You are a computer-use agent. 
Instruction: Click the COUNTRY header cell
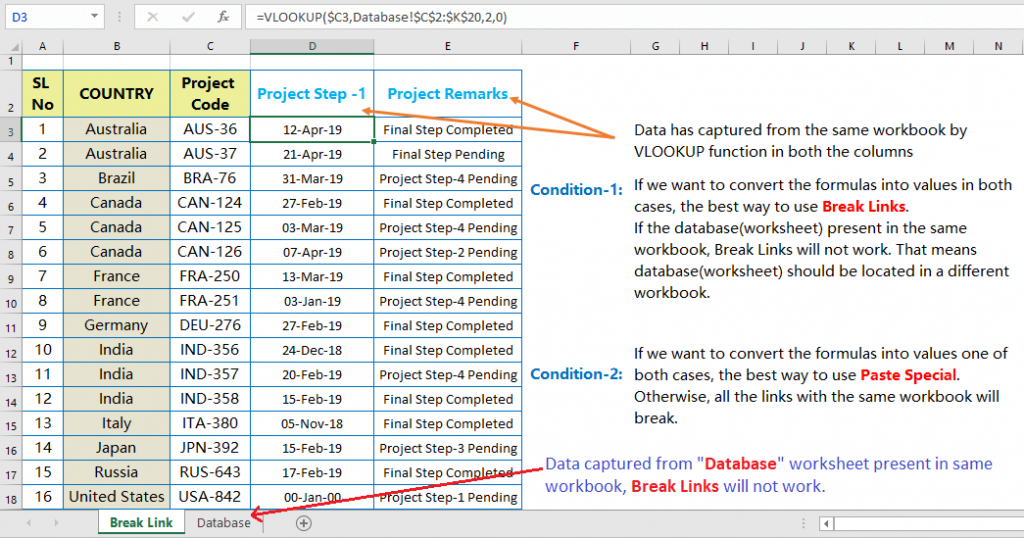[117, 94]
